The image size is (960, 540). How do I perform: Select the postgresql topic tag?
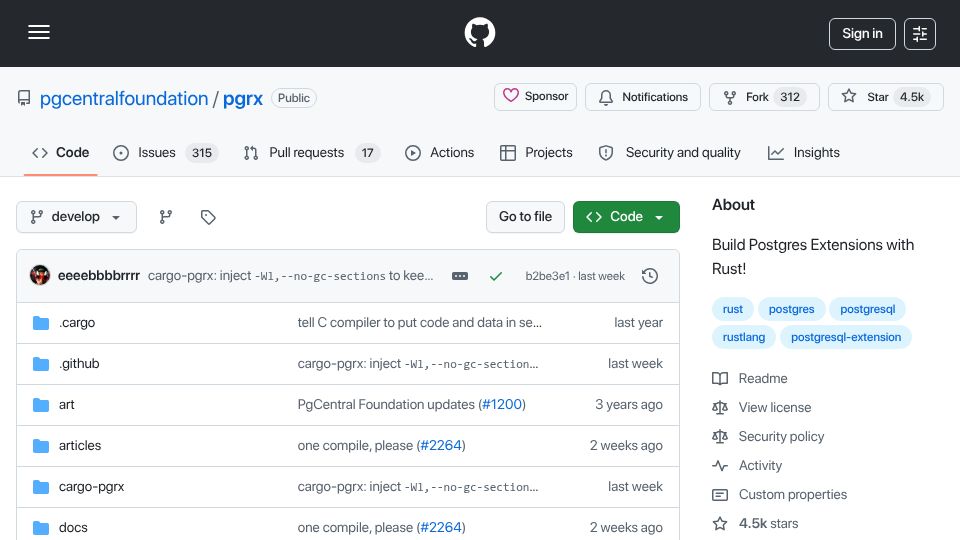coord(867,309)
